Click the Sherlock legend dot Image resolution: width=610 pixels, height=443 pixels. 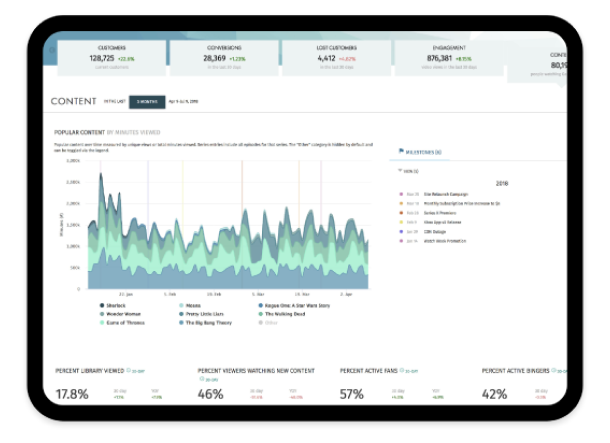(x=103, y=305)
